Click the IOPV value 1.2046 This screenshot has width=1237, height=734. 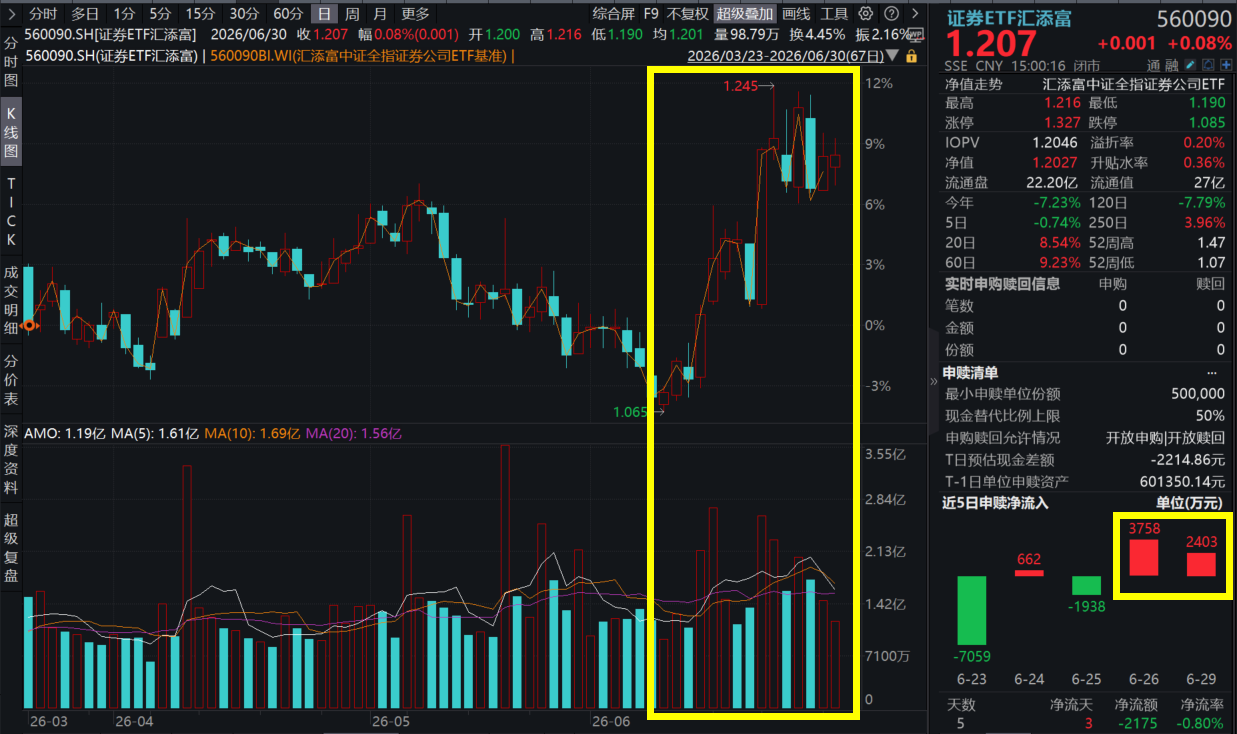(x=1054, y=143)
